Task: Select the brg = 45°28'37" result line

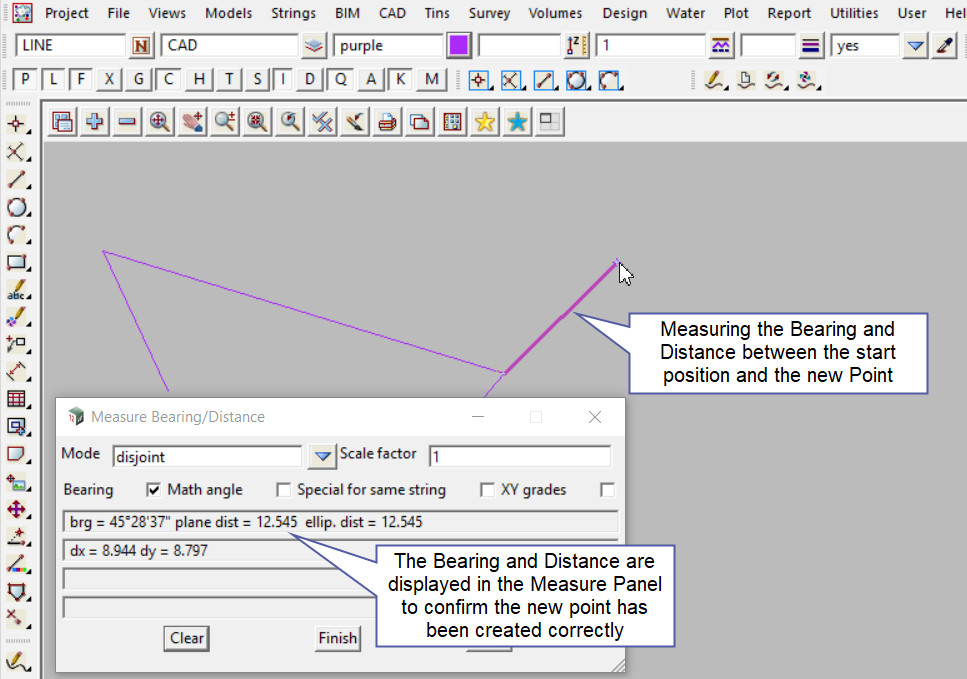Action: pyautogui.click(x=340, y=522)
